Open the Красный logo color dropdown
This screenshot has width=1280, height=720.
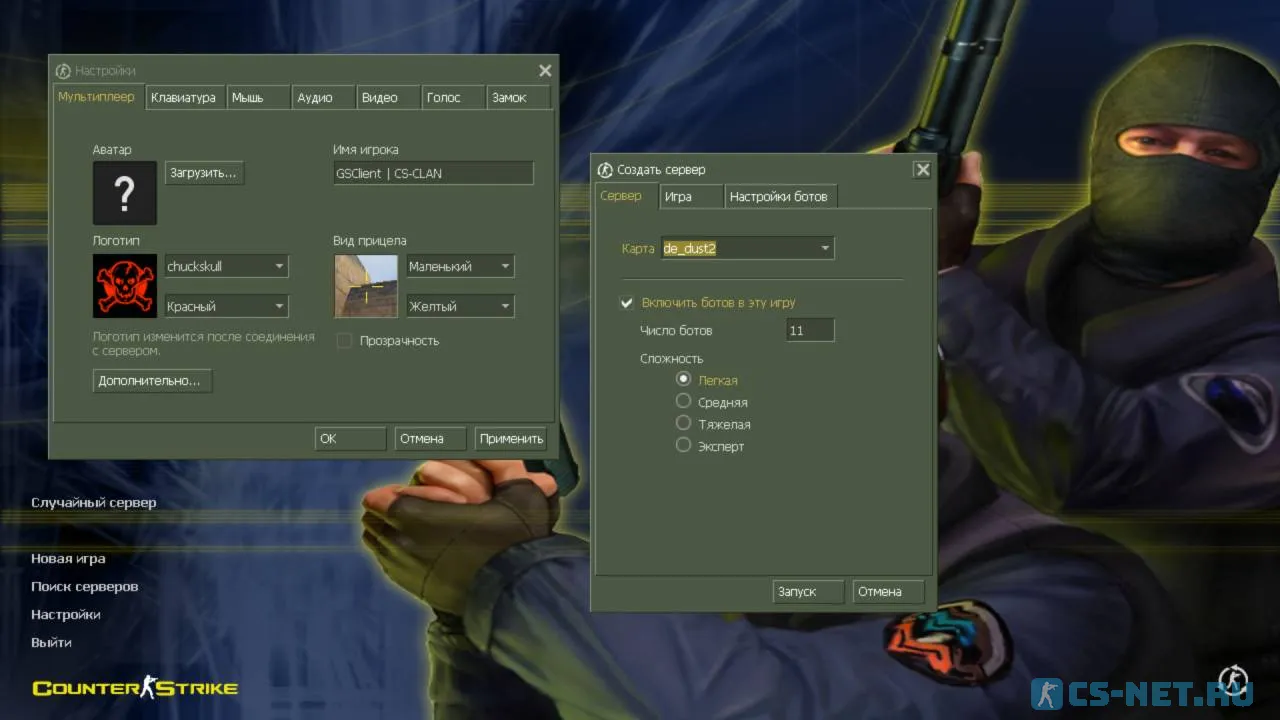226,306
